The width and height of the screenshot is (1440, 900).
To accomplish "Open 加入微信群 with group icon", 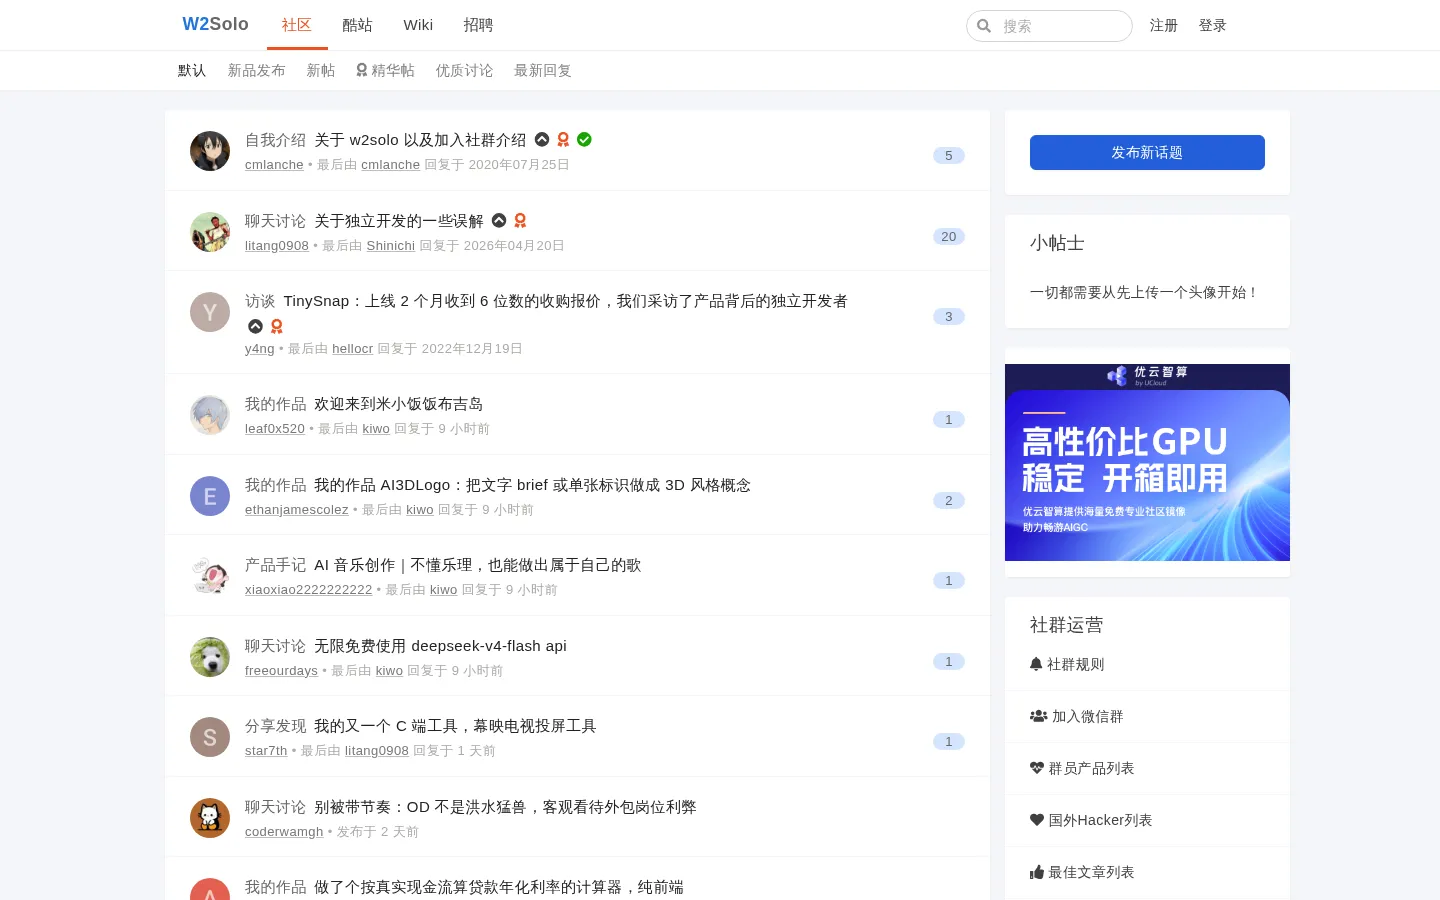I will pos(1076,716).
